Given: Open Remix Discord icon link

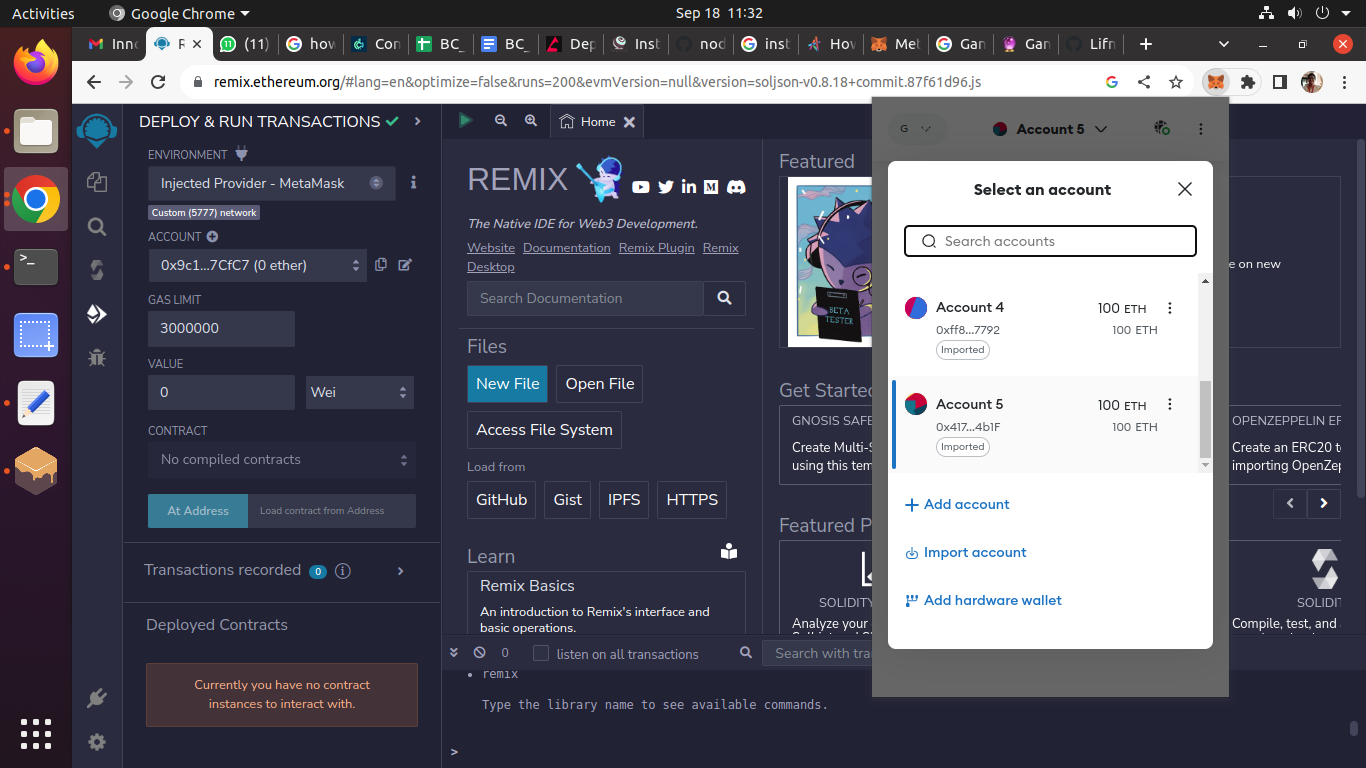Looking at the screenshot, I should pyautogui.click(x=736, y=187).
